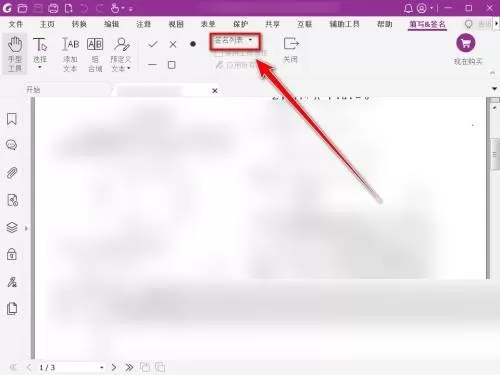Click the Print icon in quick access
Viewport: 500px width, 375px height.
pyautogui.click(x=53, y=8)
